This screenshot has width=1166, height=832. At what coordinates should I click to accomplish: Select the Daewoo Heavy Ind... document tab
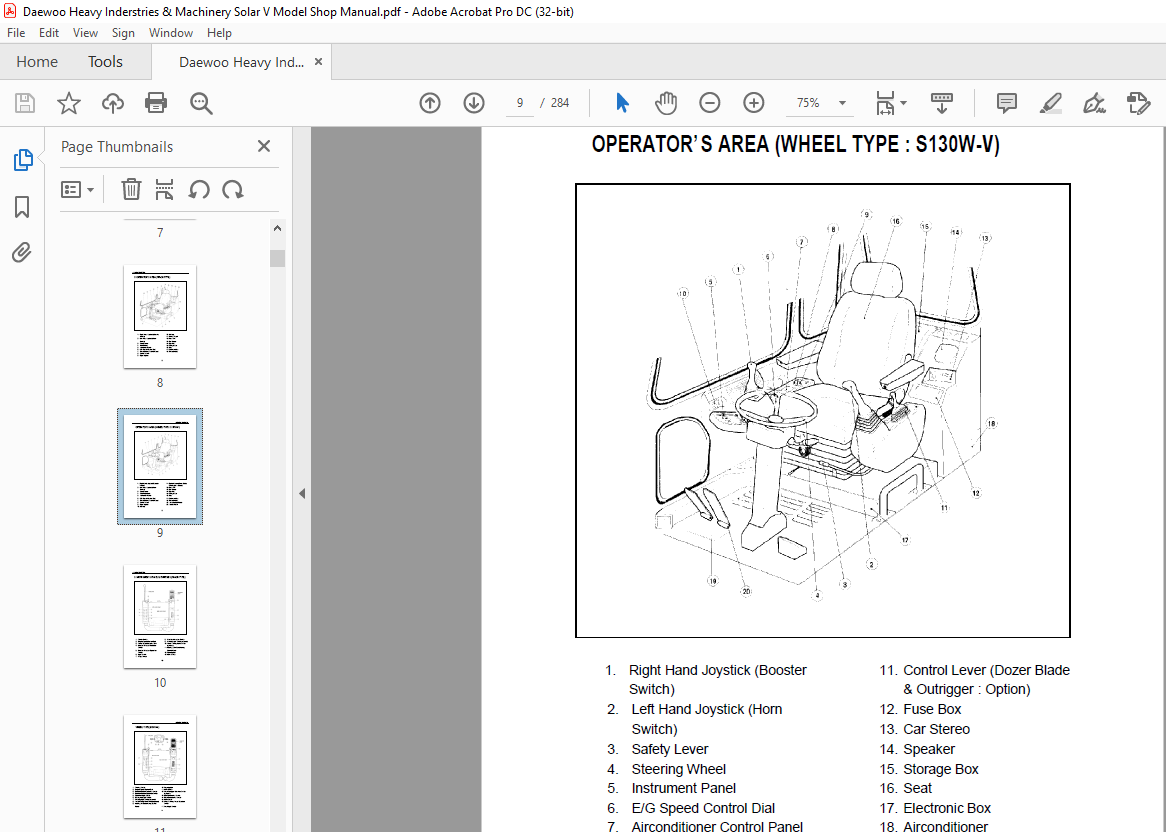click(x=241, y=62)
